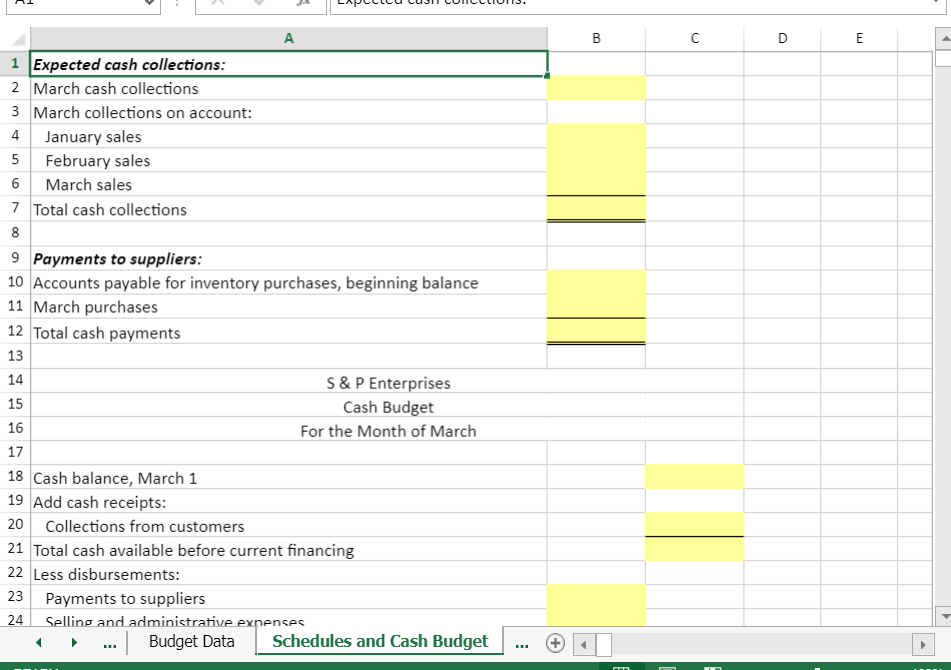This screenshot has height=670, width=951.
Task: Switch to the Budget Data sheet
Action: click(190, 641)
